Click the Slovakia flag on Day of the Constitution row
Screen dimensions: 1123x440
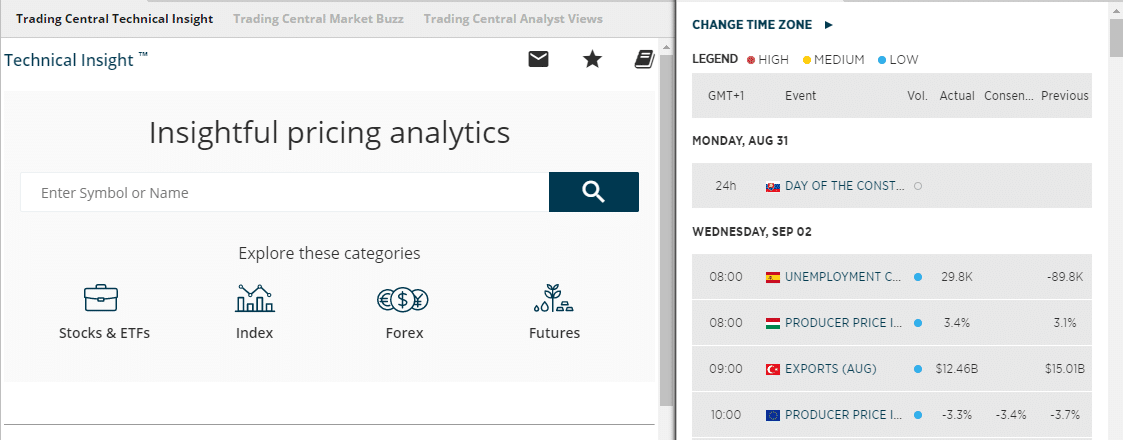(x=773, y=186)
